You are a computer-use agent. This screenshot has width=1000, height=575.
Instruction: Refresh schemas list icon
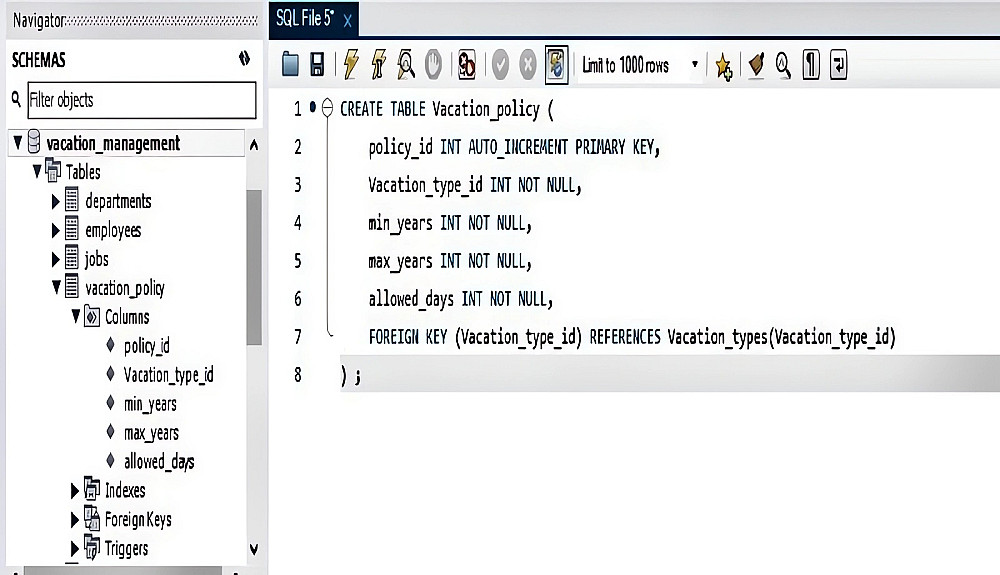click(x=244, y=59)
